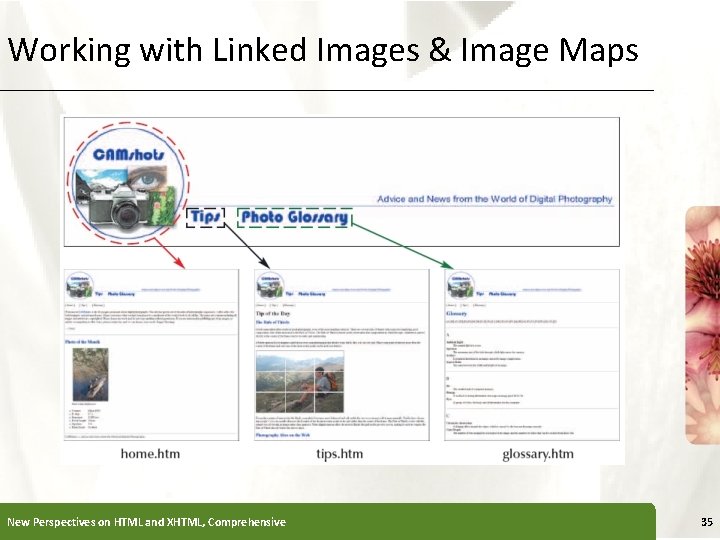Select the glossary.htm page thumbnail

[532, 355]
